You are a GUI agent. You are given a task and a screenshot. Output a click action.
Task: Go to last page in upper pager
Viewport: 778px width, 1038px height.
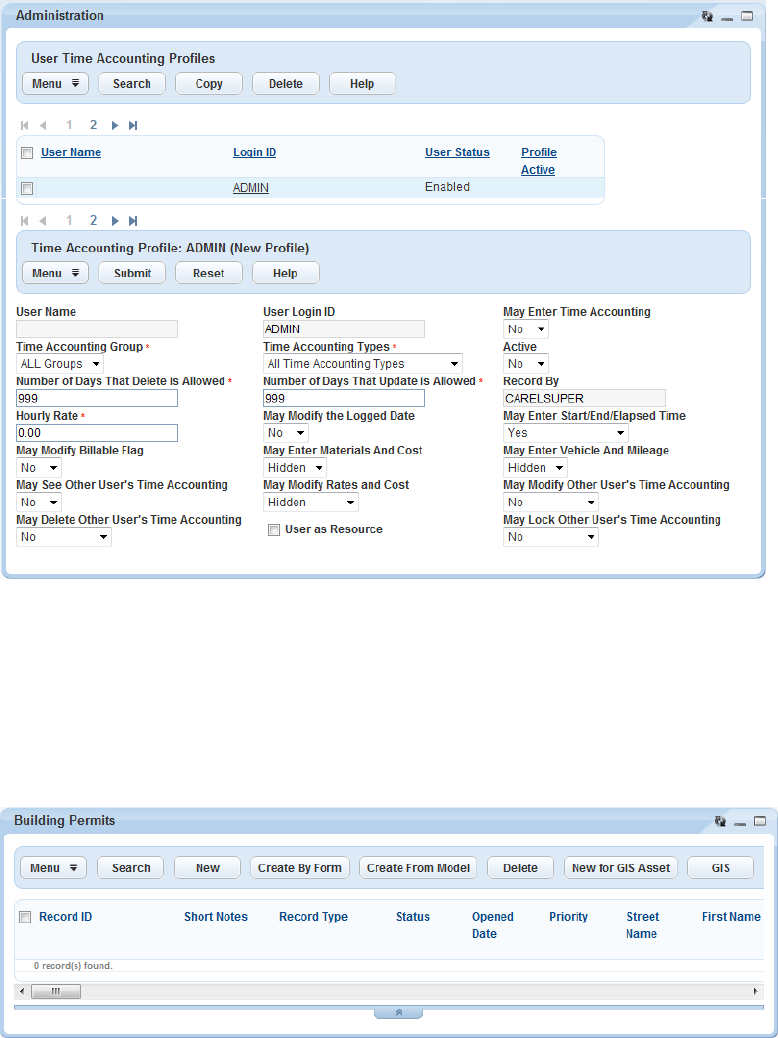[x=133, y=125]
